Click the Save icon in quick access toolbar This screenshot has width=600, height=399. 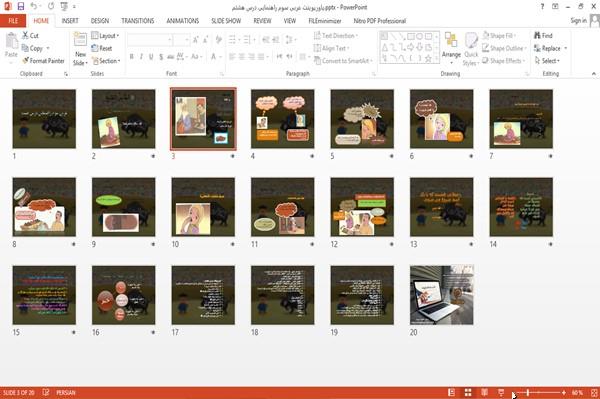point(21,7)
